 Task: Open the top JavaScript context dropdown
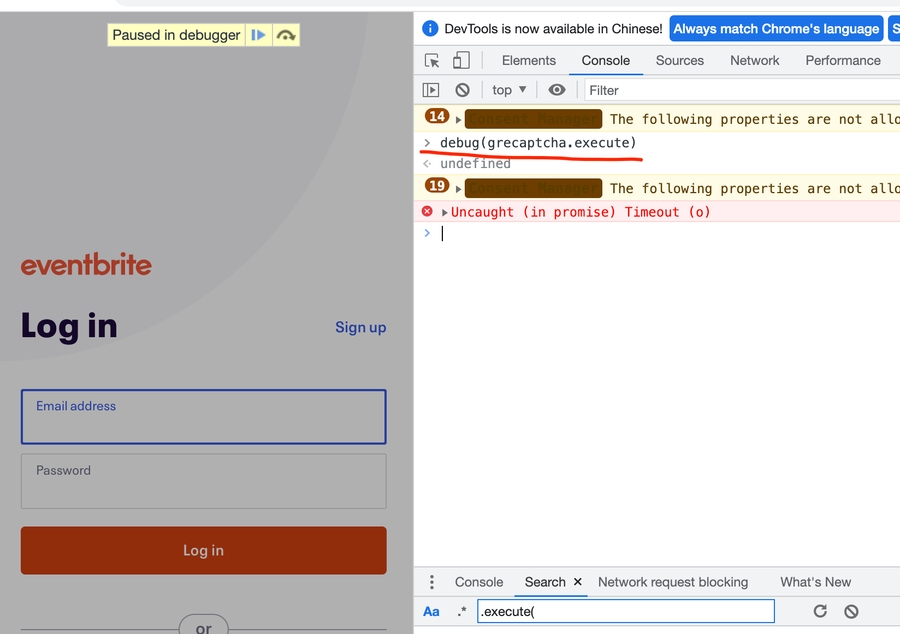click(x=509, y=90)
